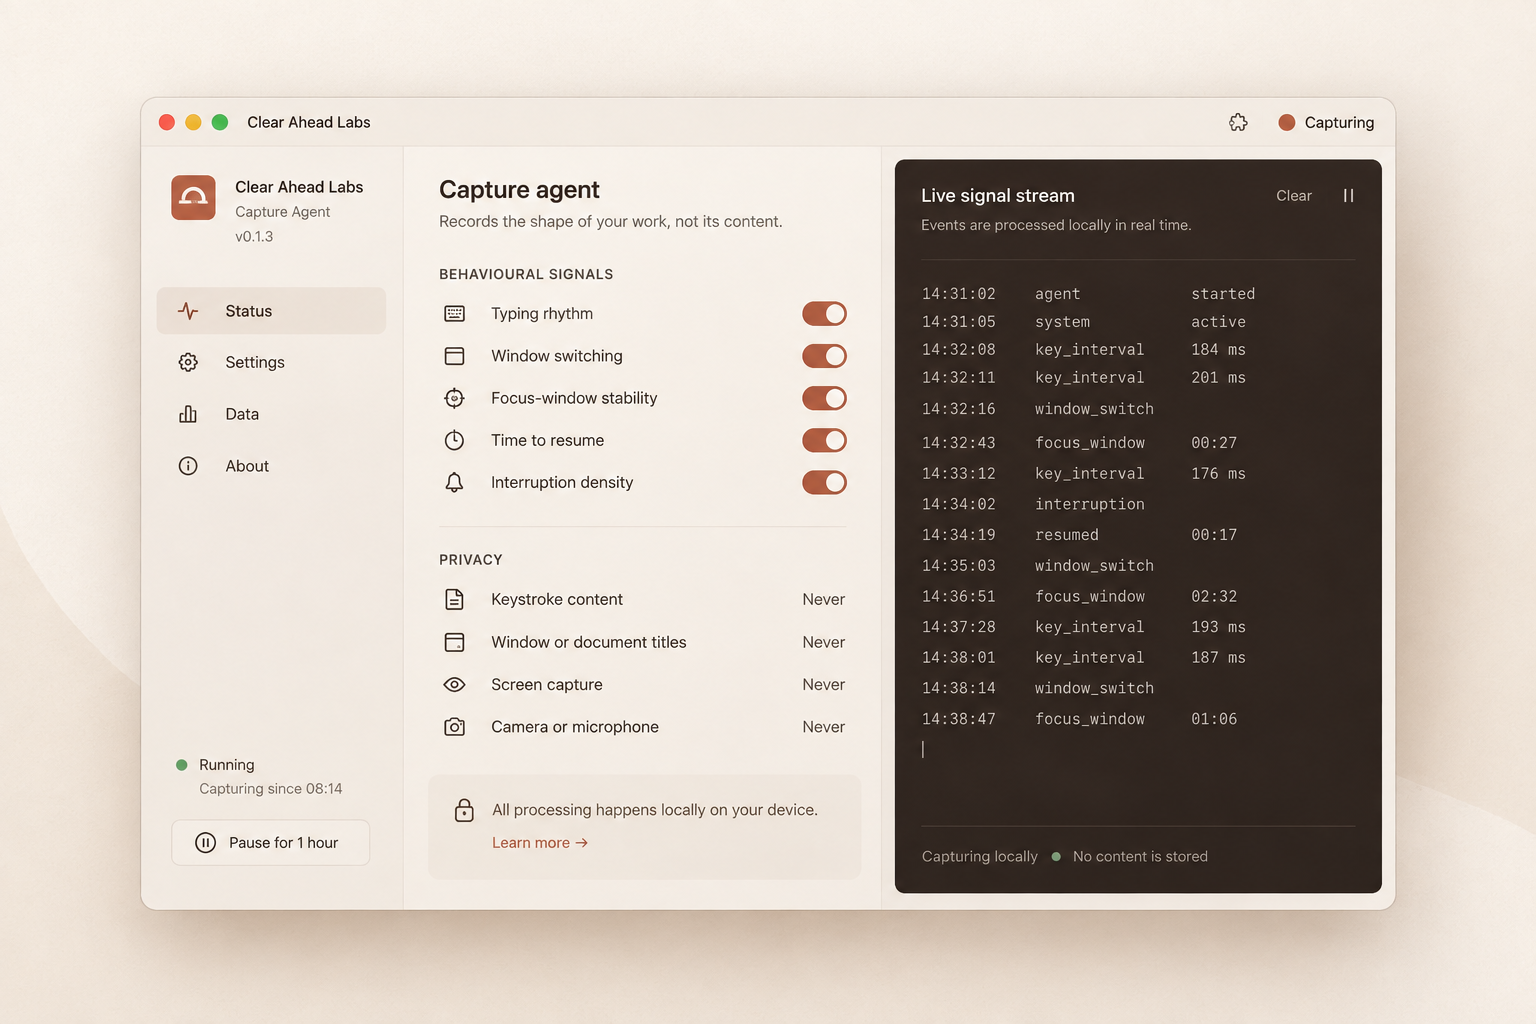Image resolution: width=1536 pixels, height=1024 pixels.
Task: Click Never value for Screen capture
Action: [824, 685]
